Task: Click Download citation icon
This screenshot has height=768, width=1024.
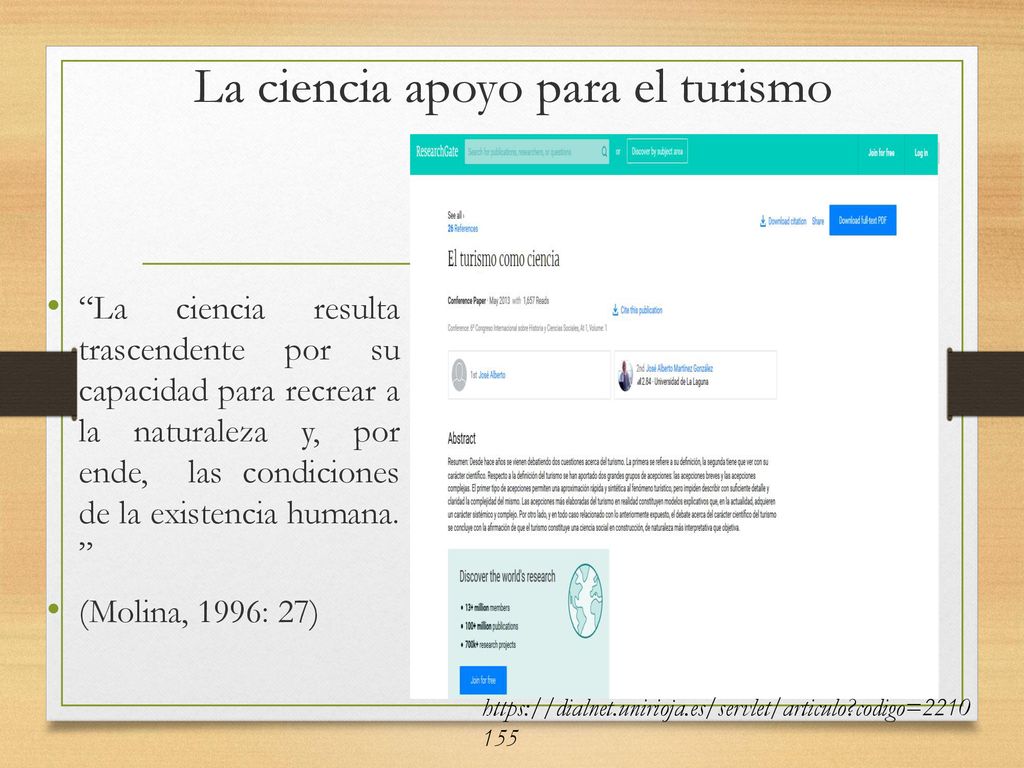Action: (x=763, y=221)
